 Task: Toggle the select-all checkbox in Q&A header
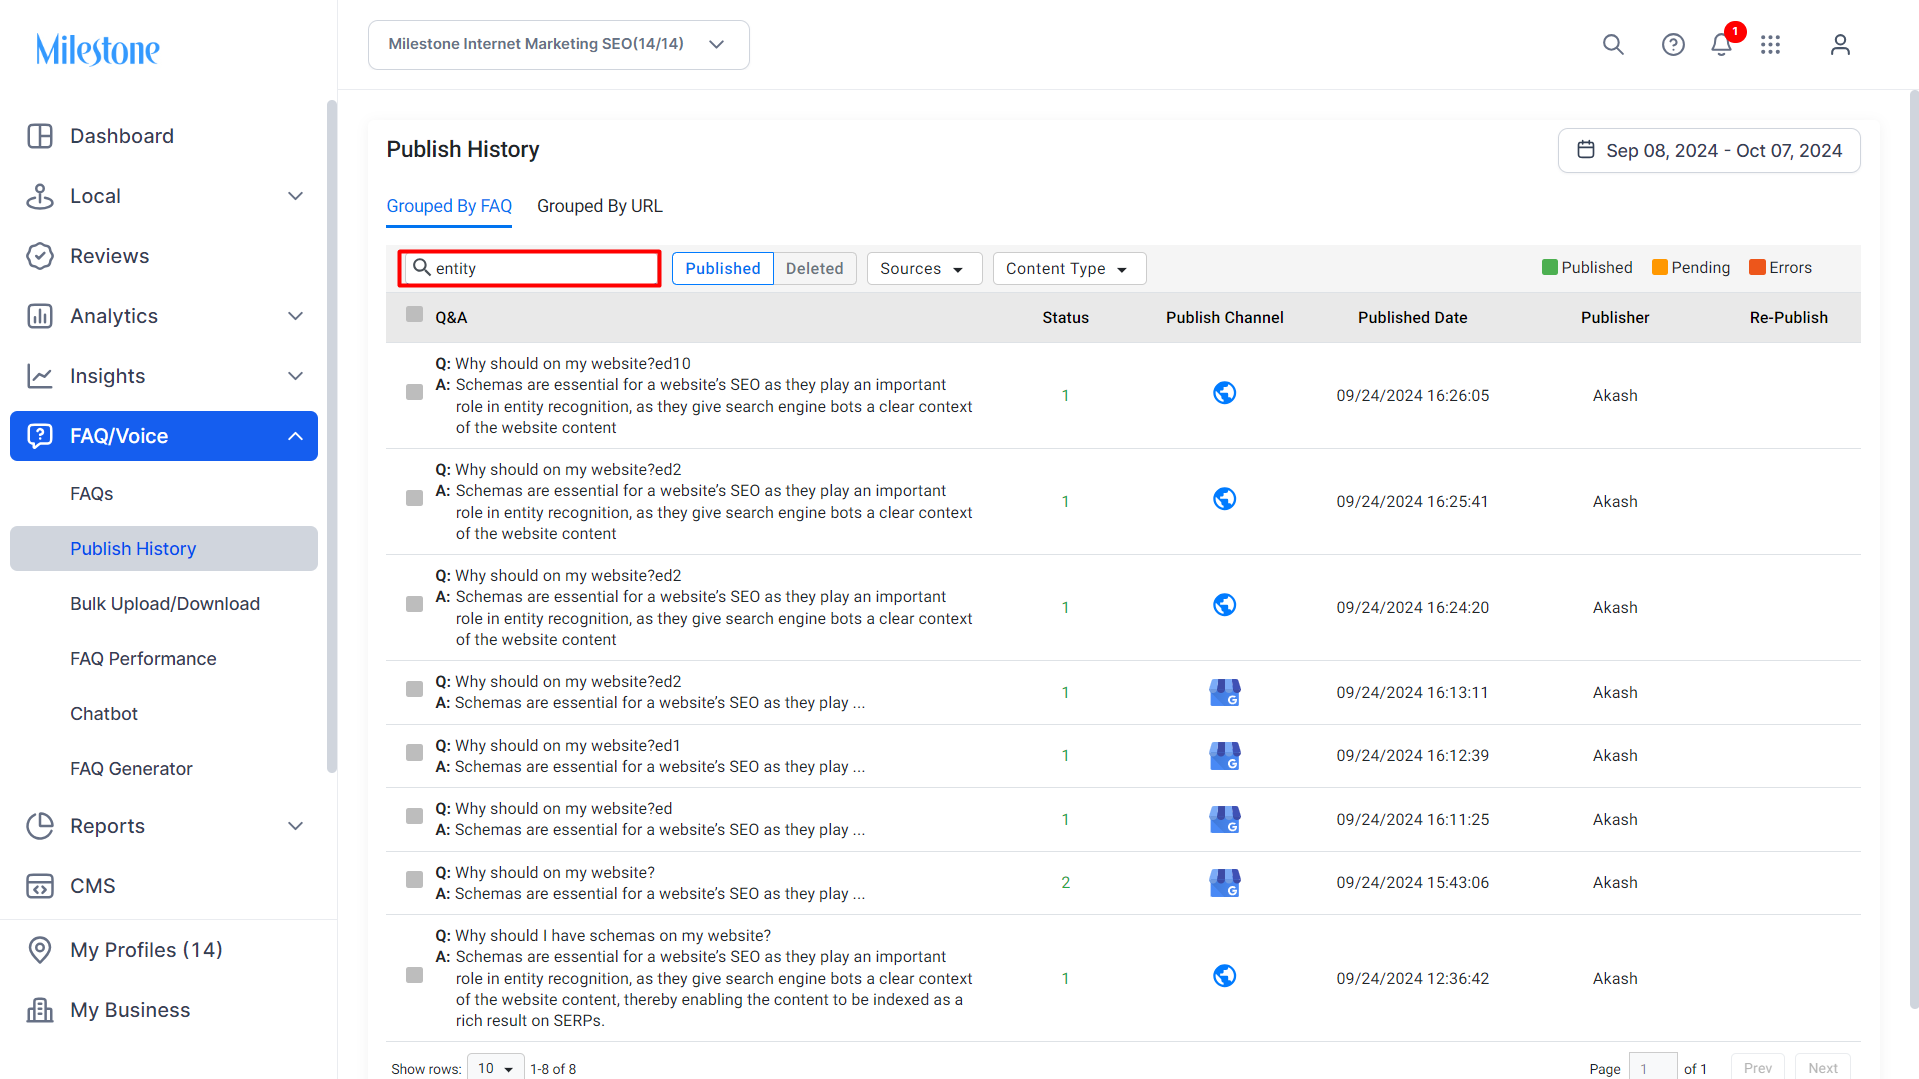click(414, 315)
